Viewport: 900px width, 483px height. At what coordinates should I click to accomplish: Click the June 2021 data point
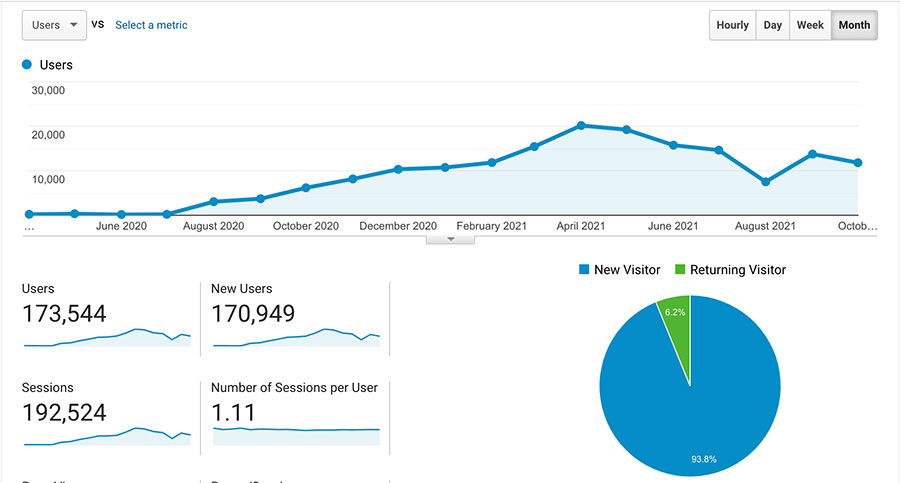(x=673, y=145)
